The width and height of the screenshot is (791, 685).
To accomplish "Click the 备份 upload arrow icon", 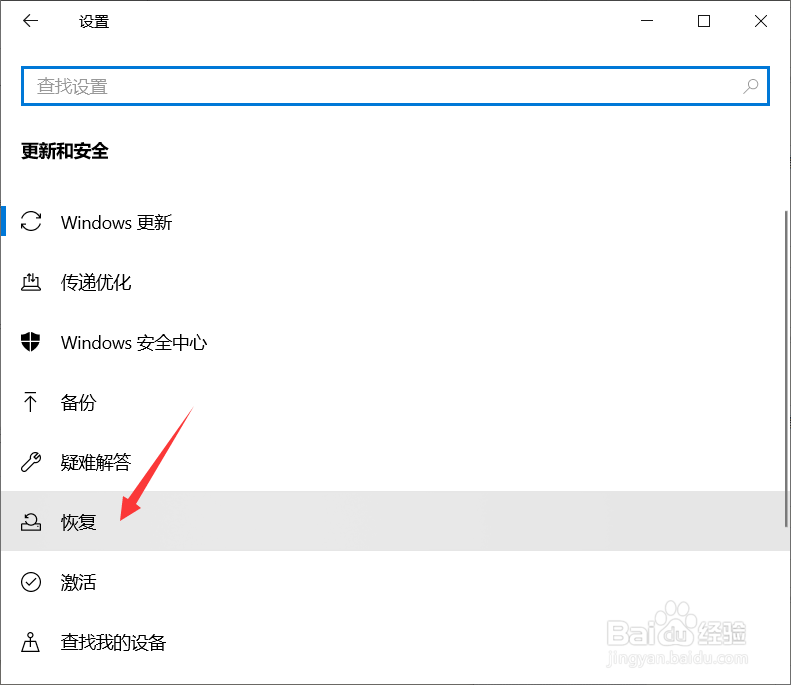I will [30, 402].
